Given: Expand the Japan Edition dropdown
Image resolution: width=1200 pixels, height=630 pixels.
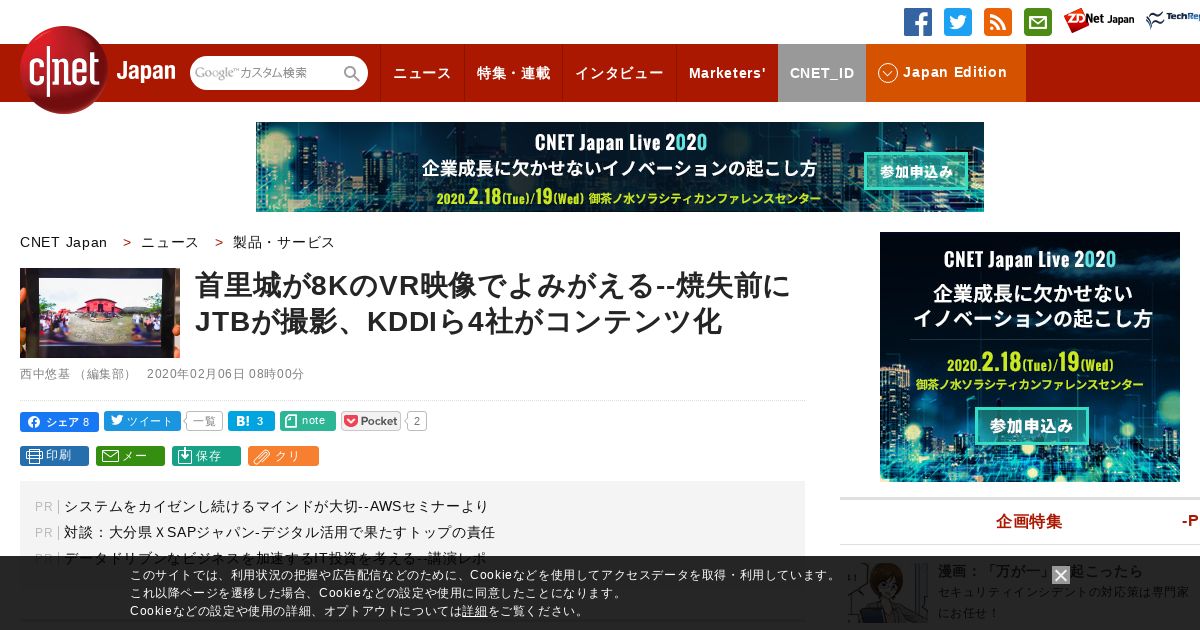Looking at the screenshot, I should coord(945,73).
